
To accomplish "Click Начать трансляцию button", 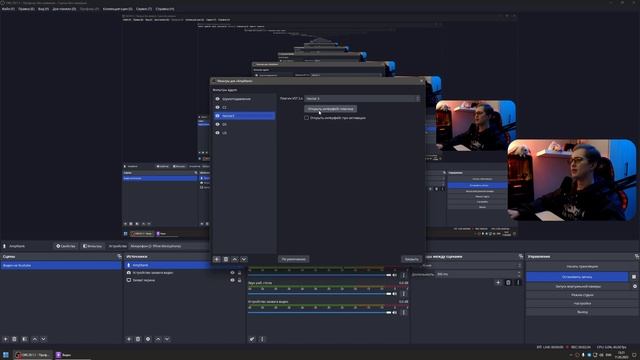I will coord(582,267).
